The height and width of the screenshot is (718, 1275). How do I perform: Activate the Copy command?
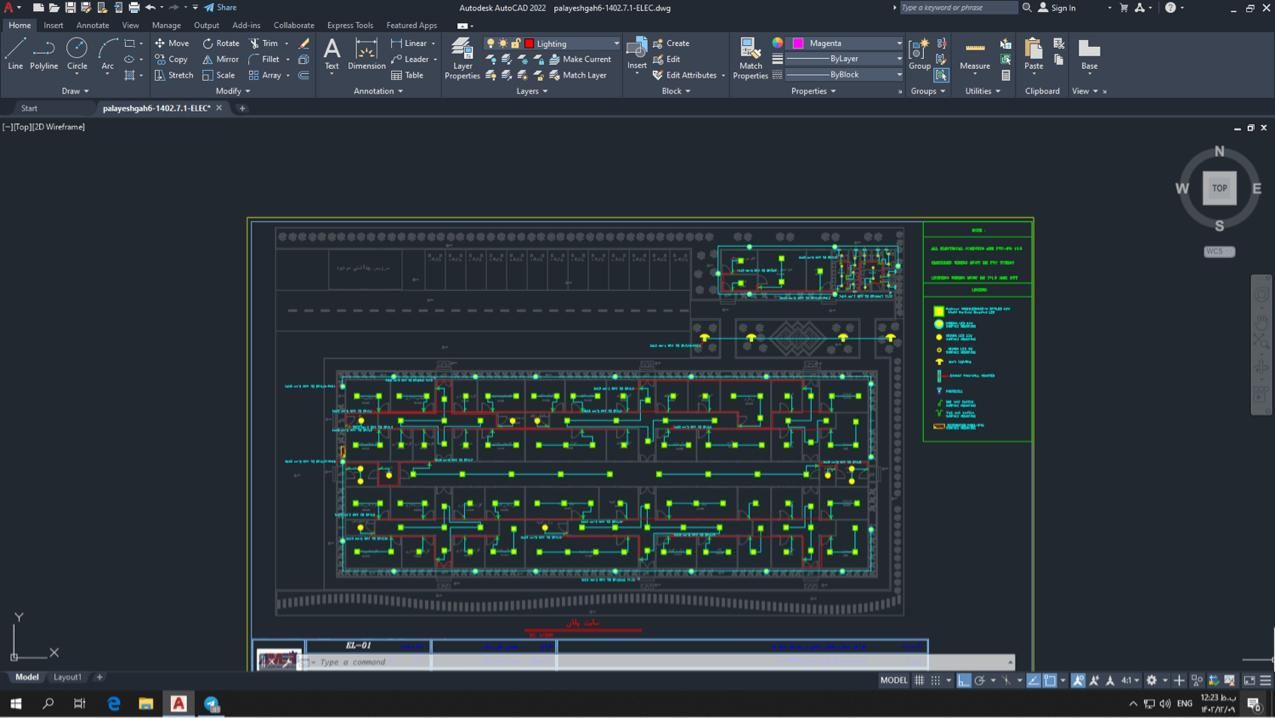[x=171, y=59]
